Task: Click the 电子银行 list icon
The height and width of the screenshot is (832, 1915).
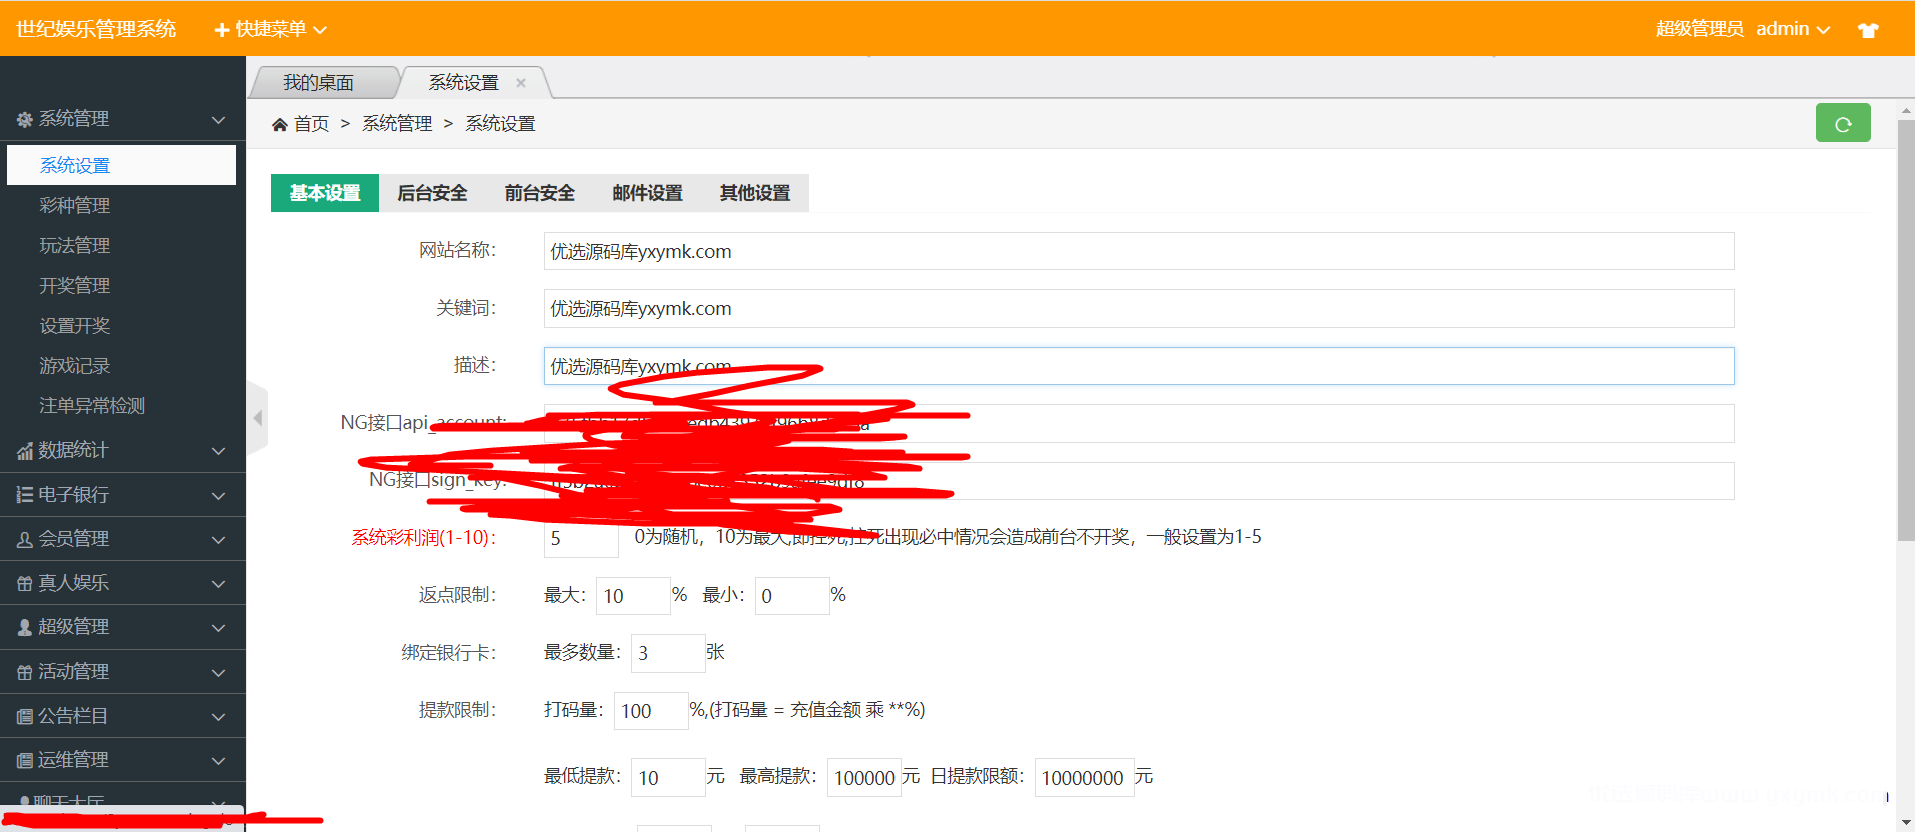Action: click(25, 495)
